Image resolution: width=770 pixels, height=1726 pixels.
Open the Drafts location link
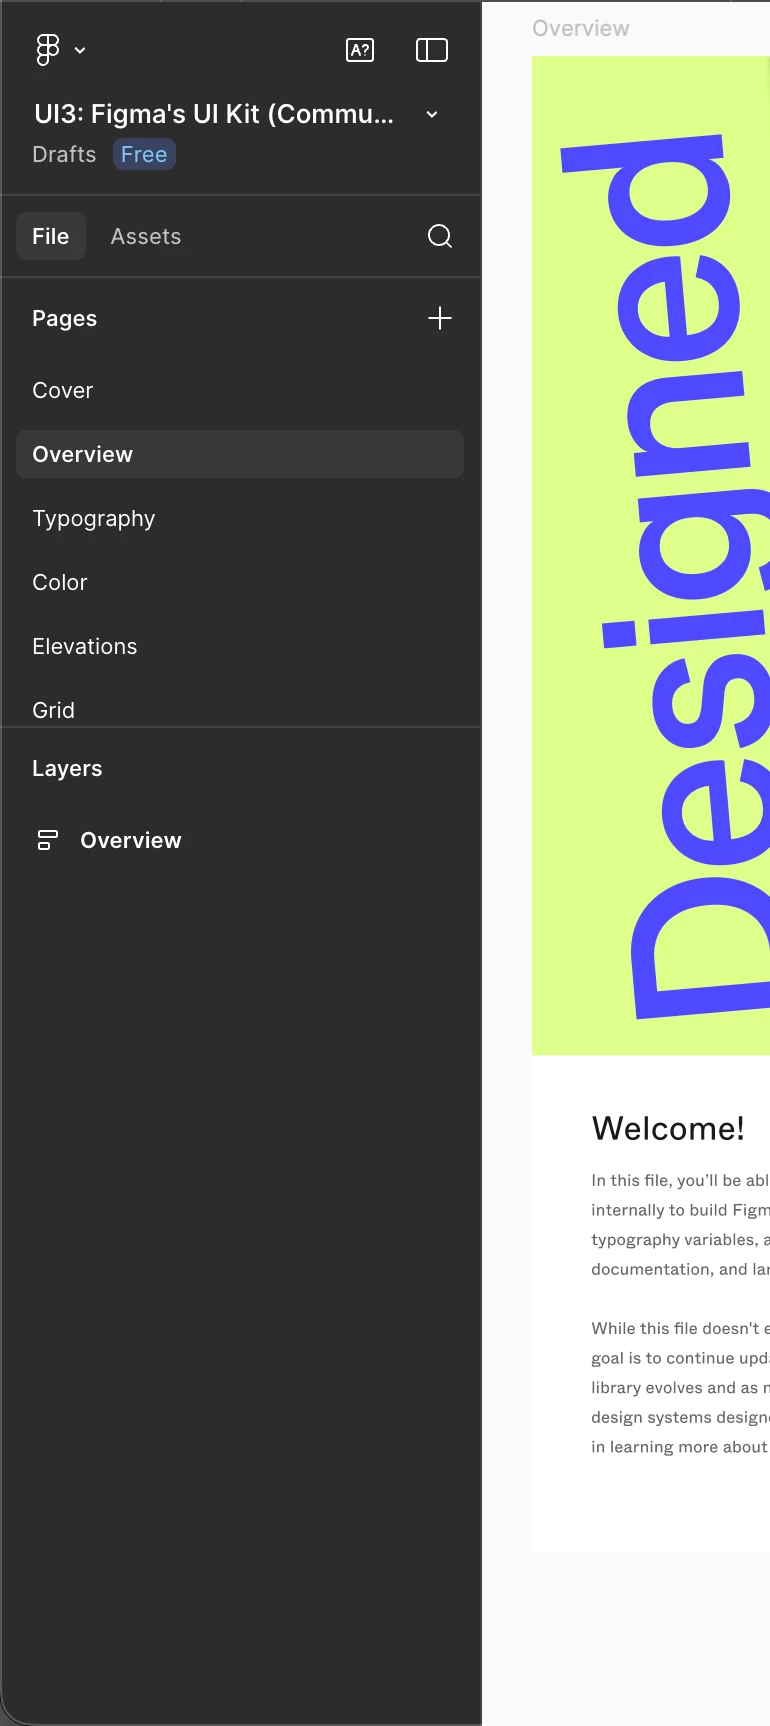64,155
